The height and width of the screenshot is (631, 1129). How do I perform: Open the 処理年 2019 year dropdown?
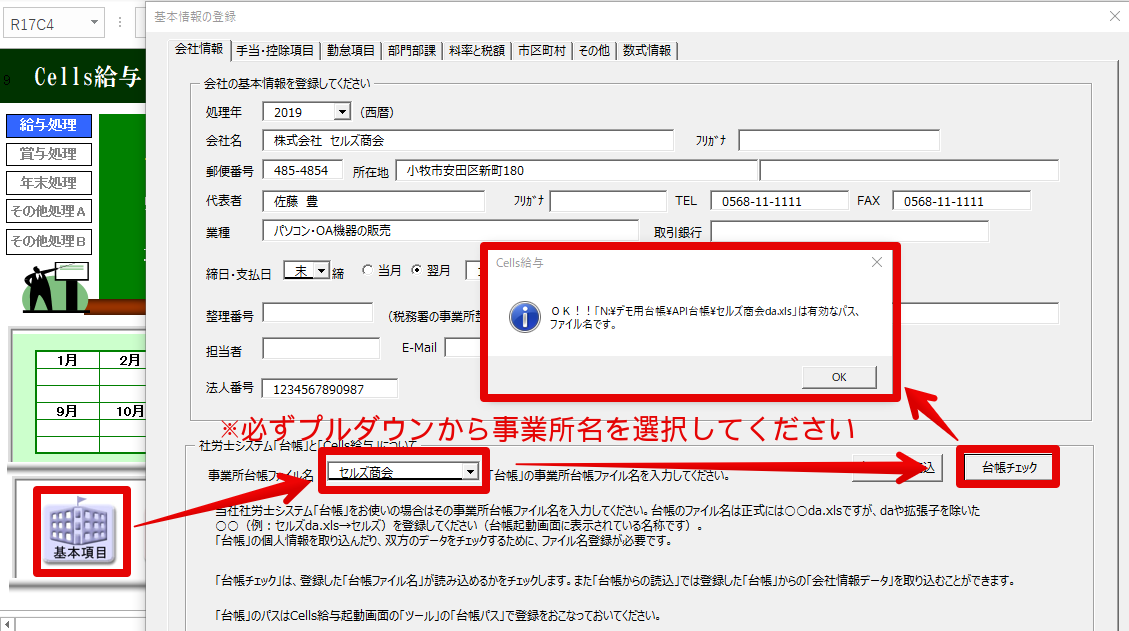coord(343,112)
